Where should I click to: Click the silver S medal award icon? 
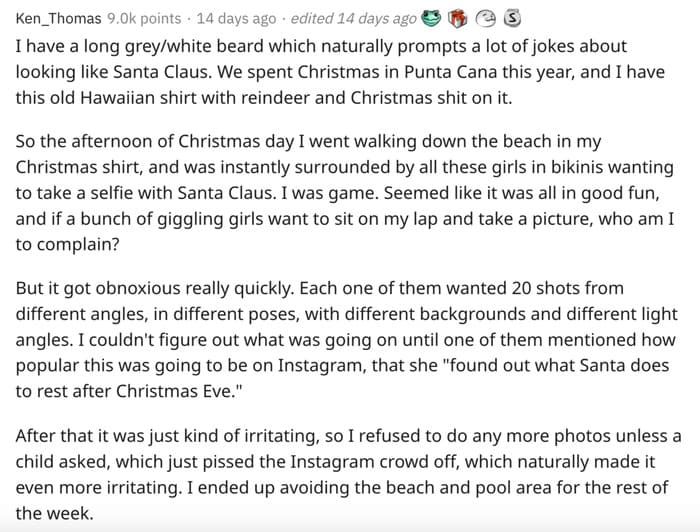(x=512, y=18)
